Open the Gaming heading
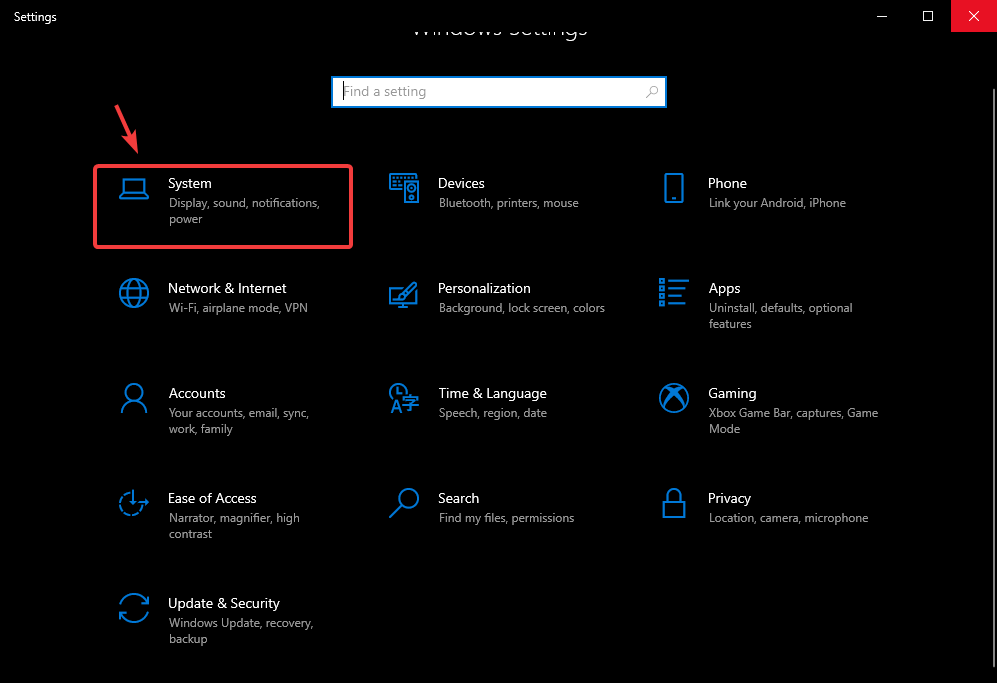Screen dimensions: 997x683 tap(732, 394)
